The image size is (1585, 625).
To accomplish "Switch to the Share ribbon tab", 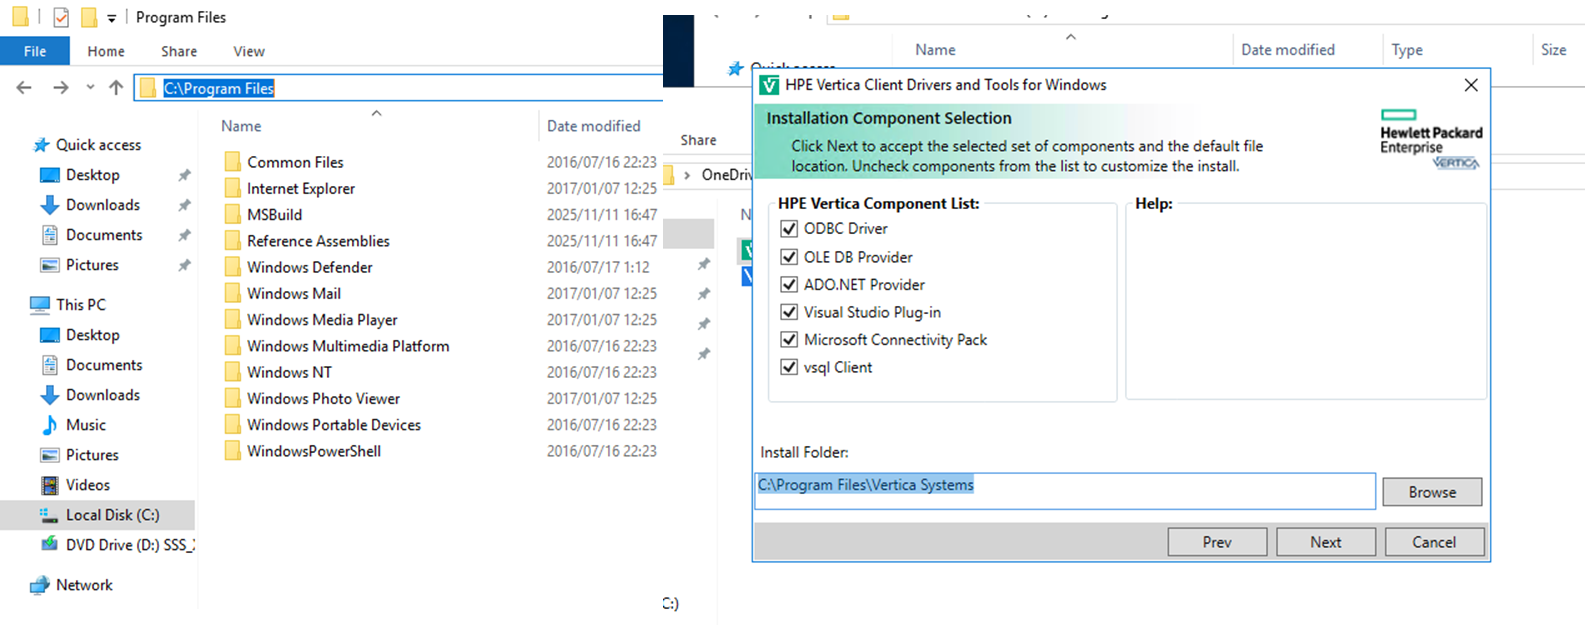I will (x=179, y=51).
